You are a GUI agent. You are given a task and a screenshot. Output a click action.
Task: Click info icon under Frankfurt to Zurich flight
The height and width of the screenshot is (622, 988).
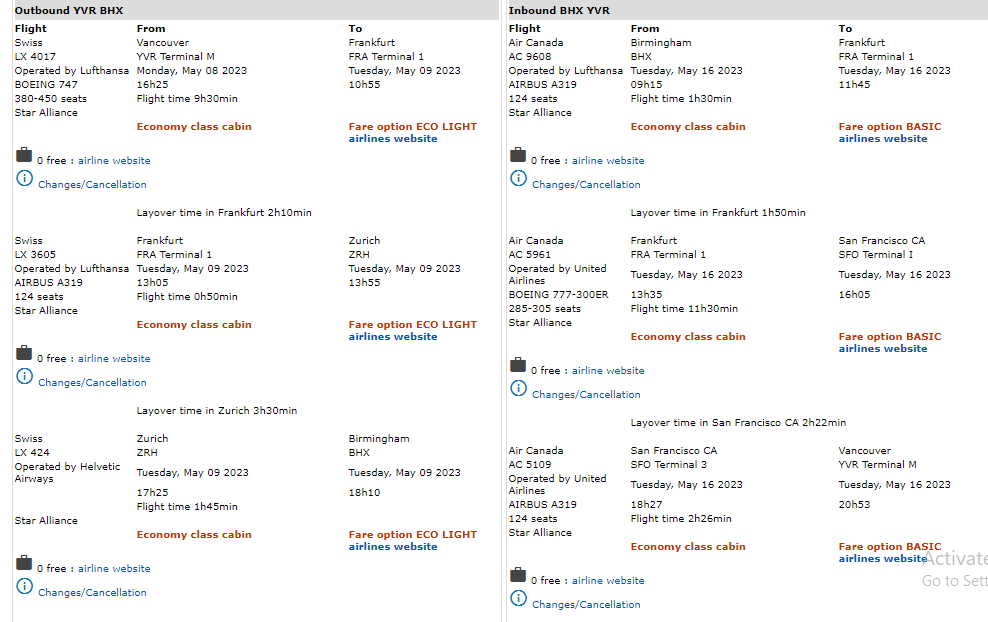tap(25, 377)
